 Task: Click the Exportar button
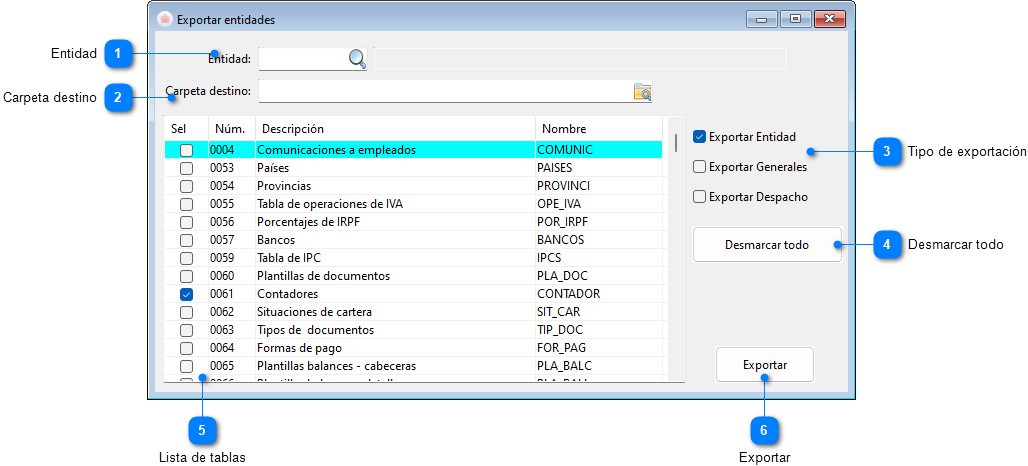click(765, 365)
